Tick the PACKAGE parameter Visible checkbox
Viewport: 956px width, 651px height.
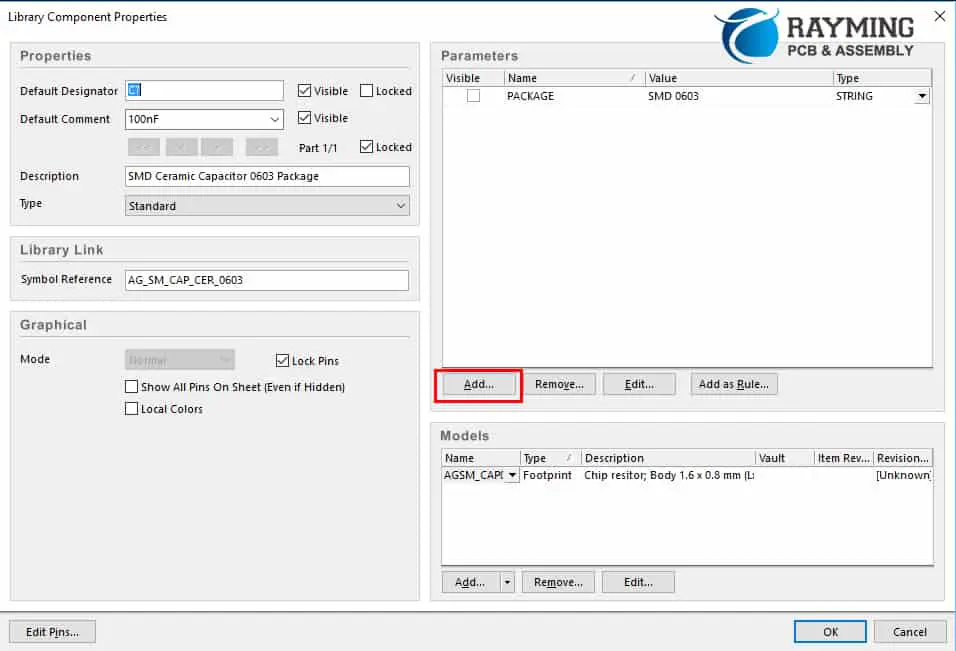coord(473,96)
